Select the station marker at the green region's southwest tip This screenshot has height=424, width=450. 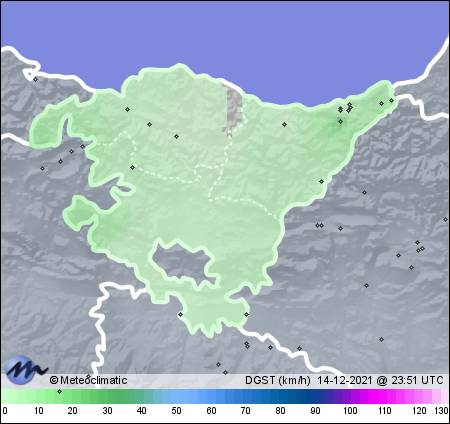(x=180, y=314)
